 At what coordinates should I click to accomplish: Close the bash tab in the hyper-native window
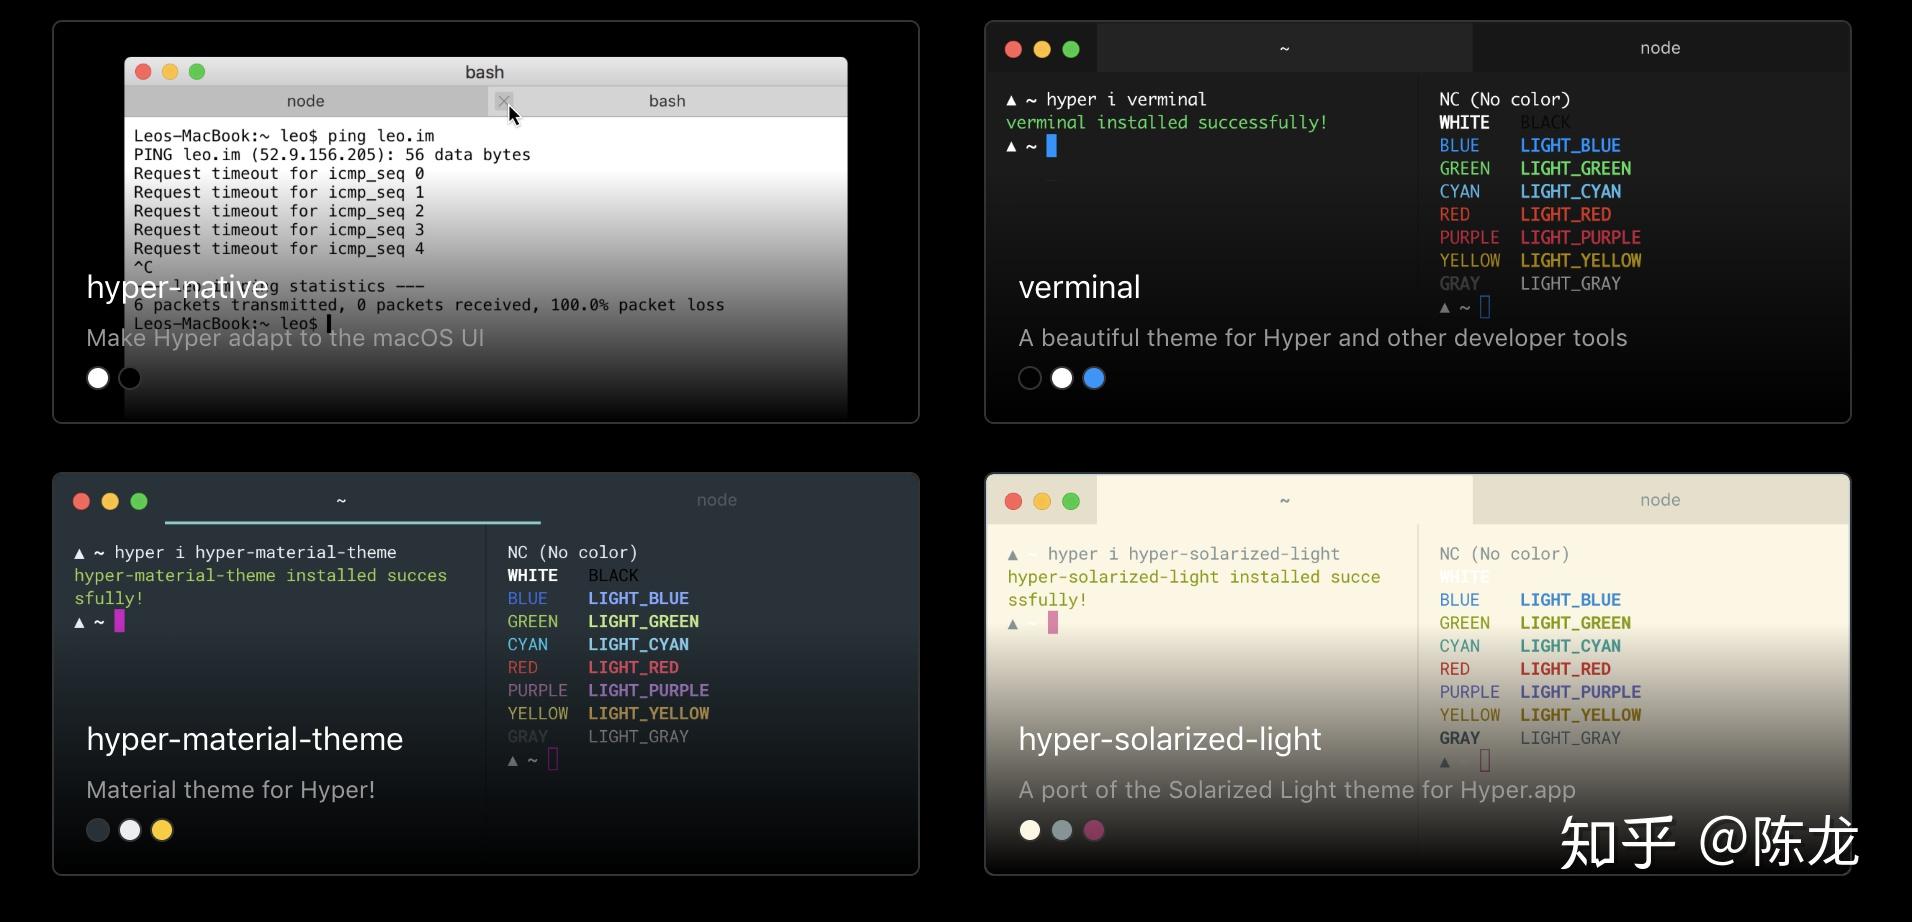click(504, 101)
